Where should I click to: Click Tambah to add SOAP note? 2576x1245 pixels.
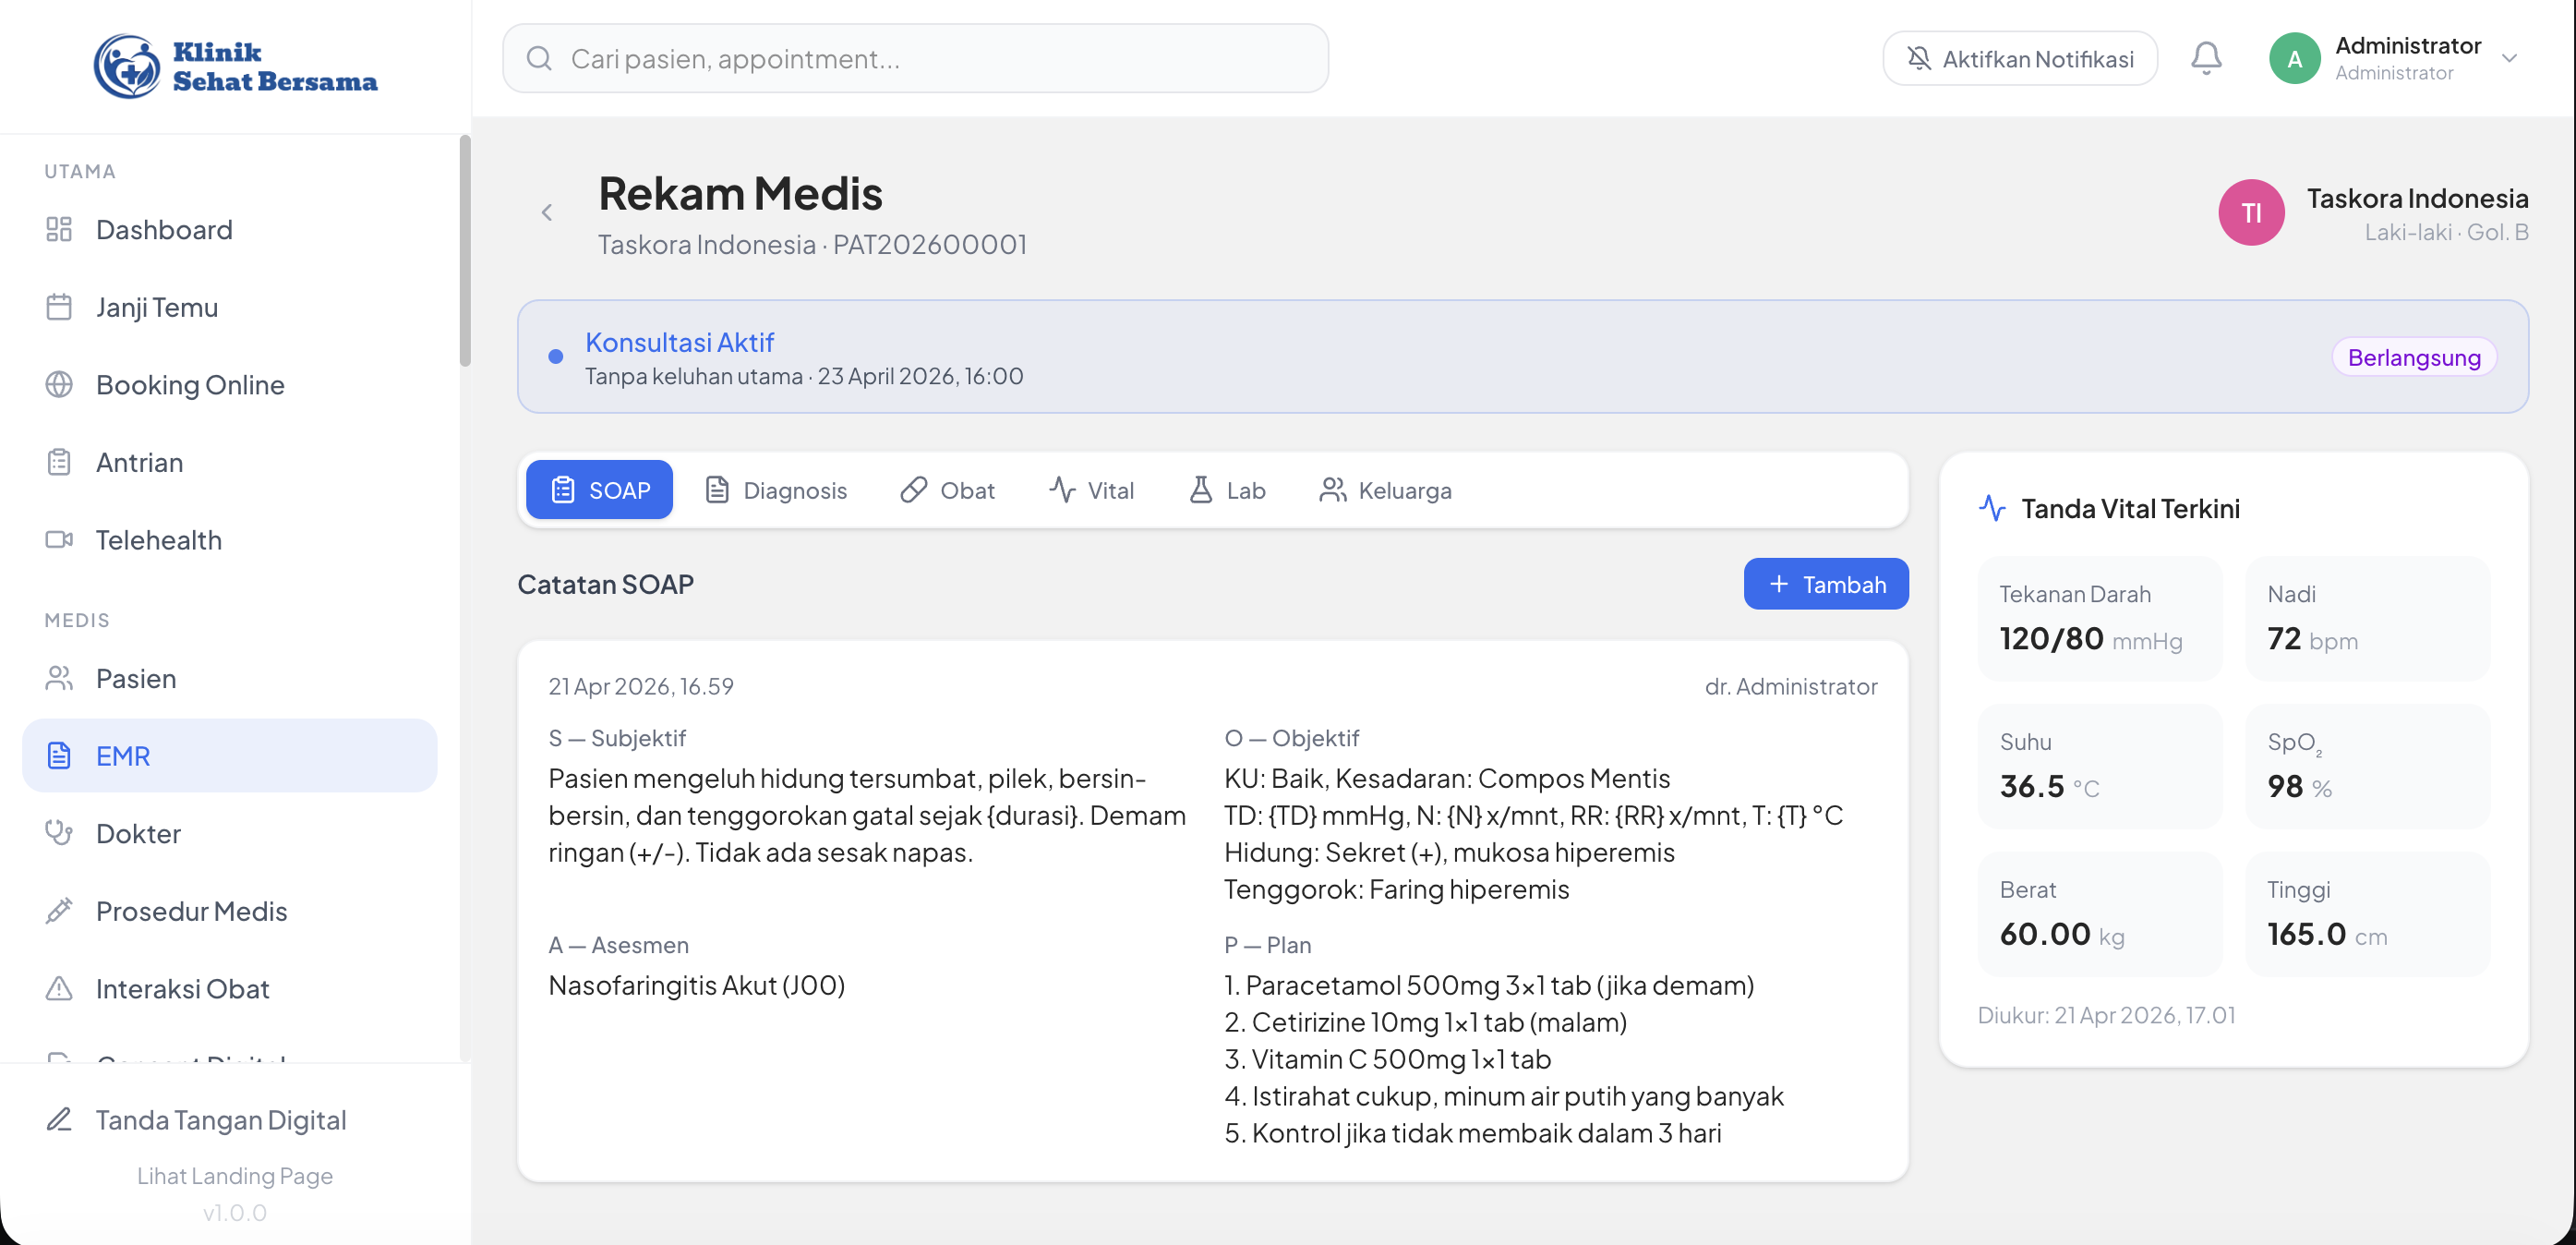(x=1825, y=584)
